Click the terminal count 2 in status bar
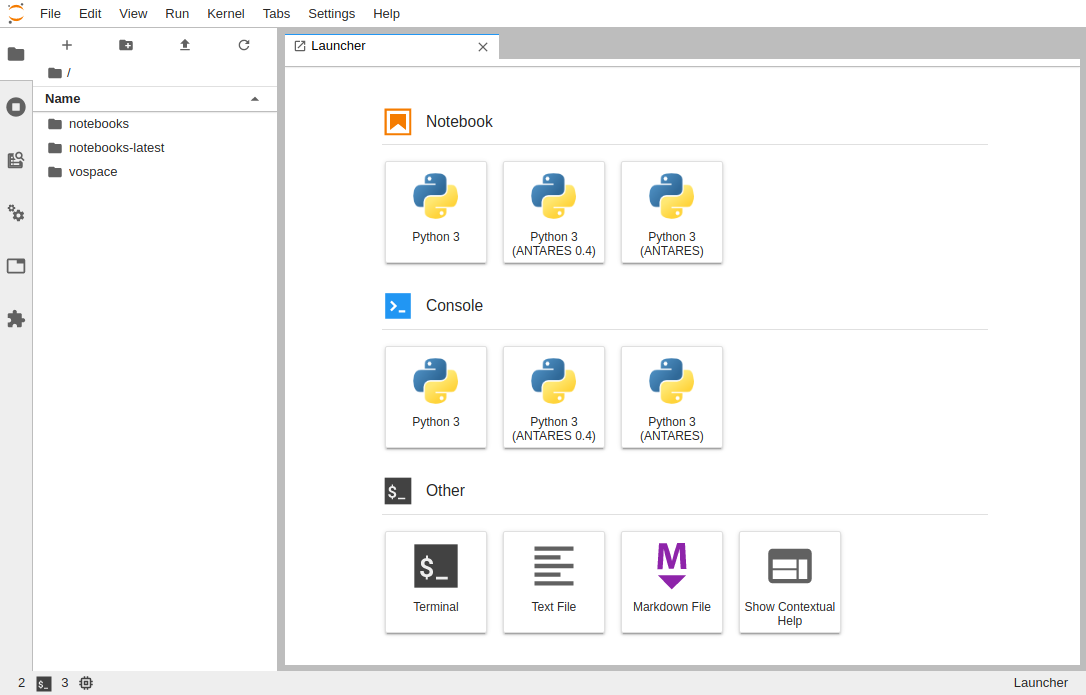Screen dimensions: 1086x695 tap(21, 683)
